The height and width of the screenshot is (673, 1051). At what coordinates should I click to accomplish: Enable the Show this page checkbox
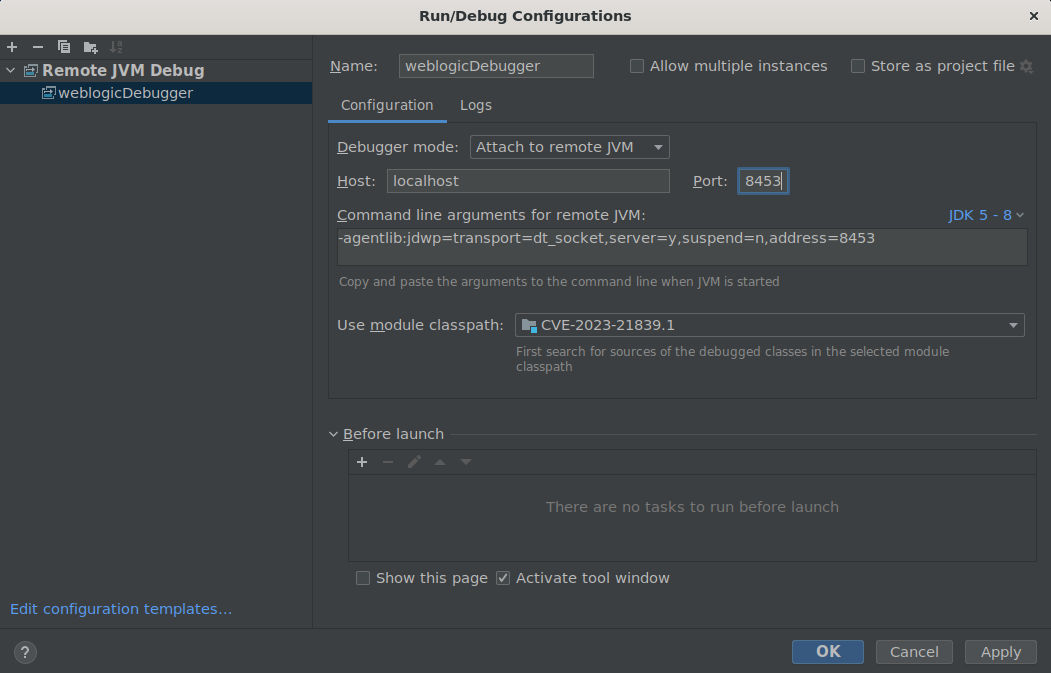point(363,578)
